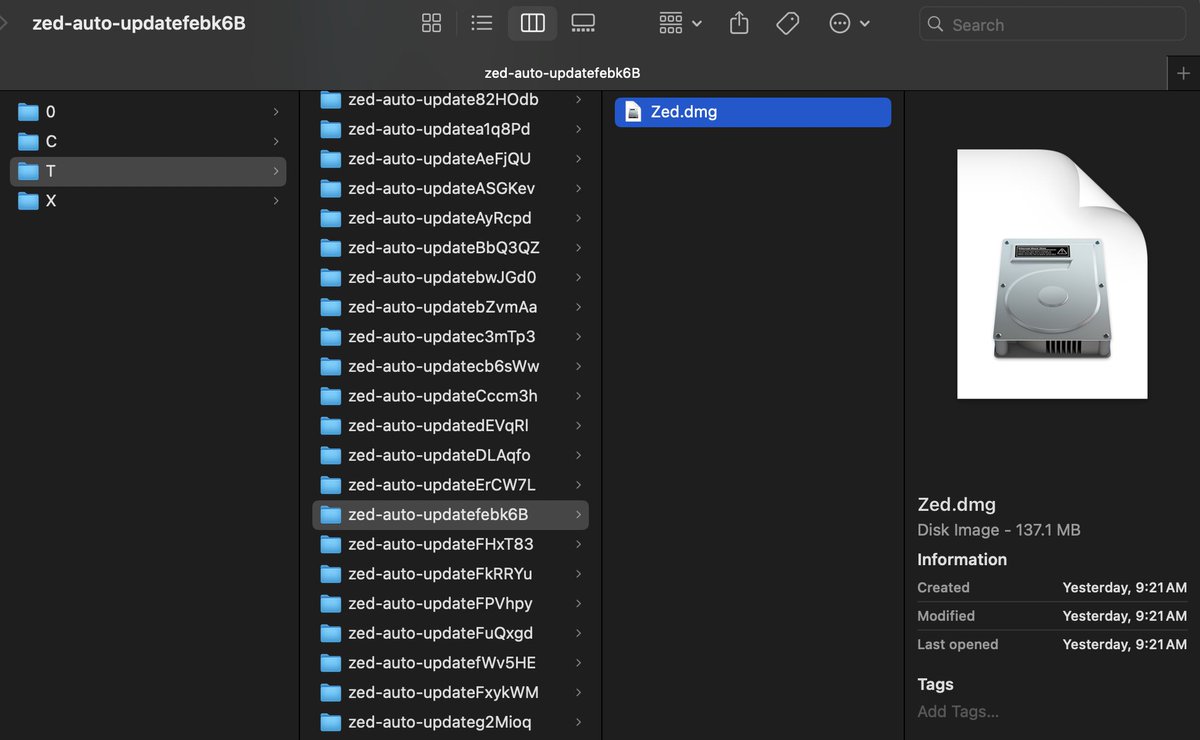
Task: Select folder C in first column
Action: [148, 142]
